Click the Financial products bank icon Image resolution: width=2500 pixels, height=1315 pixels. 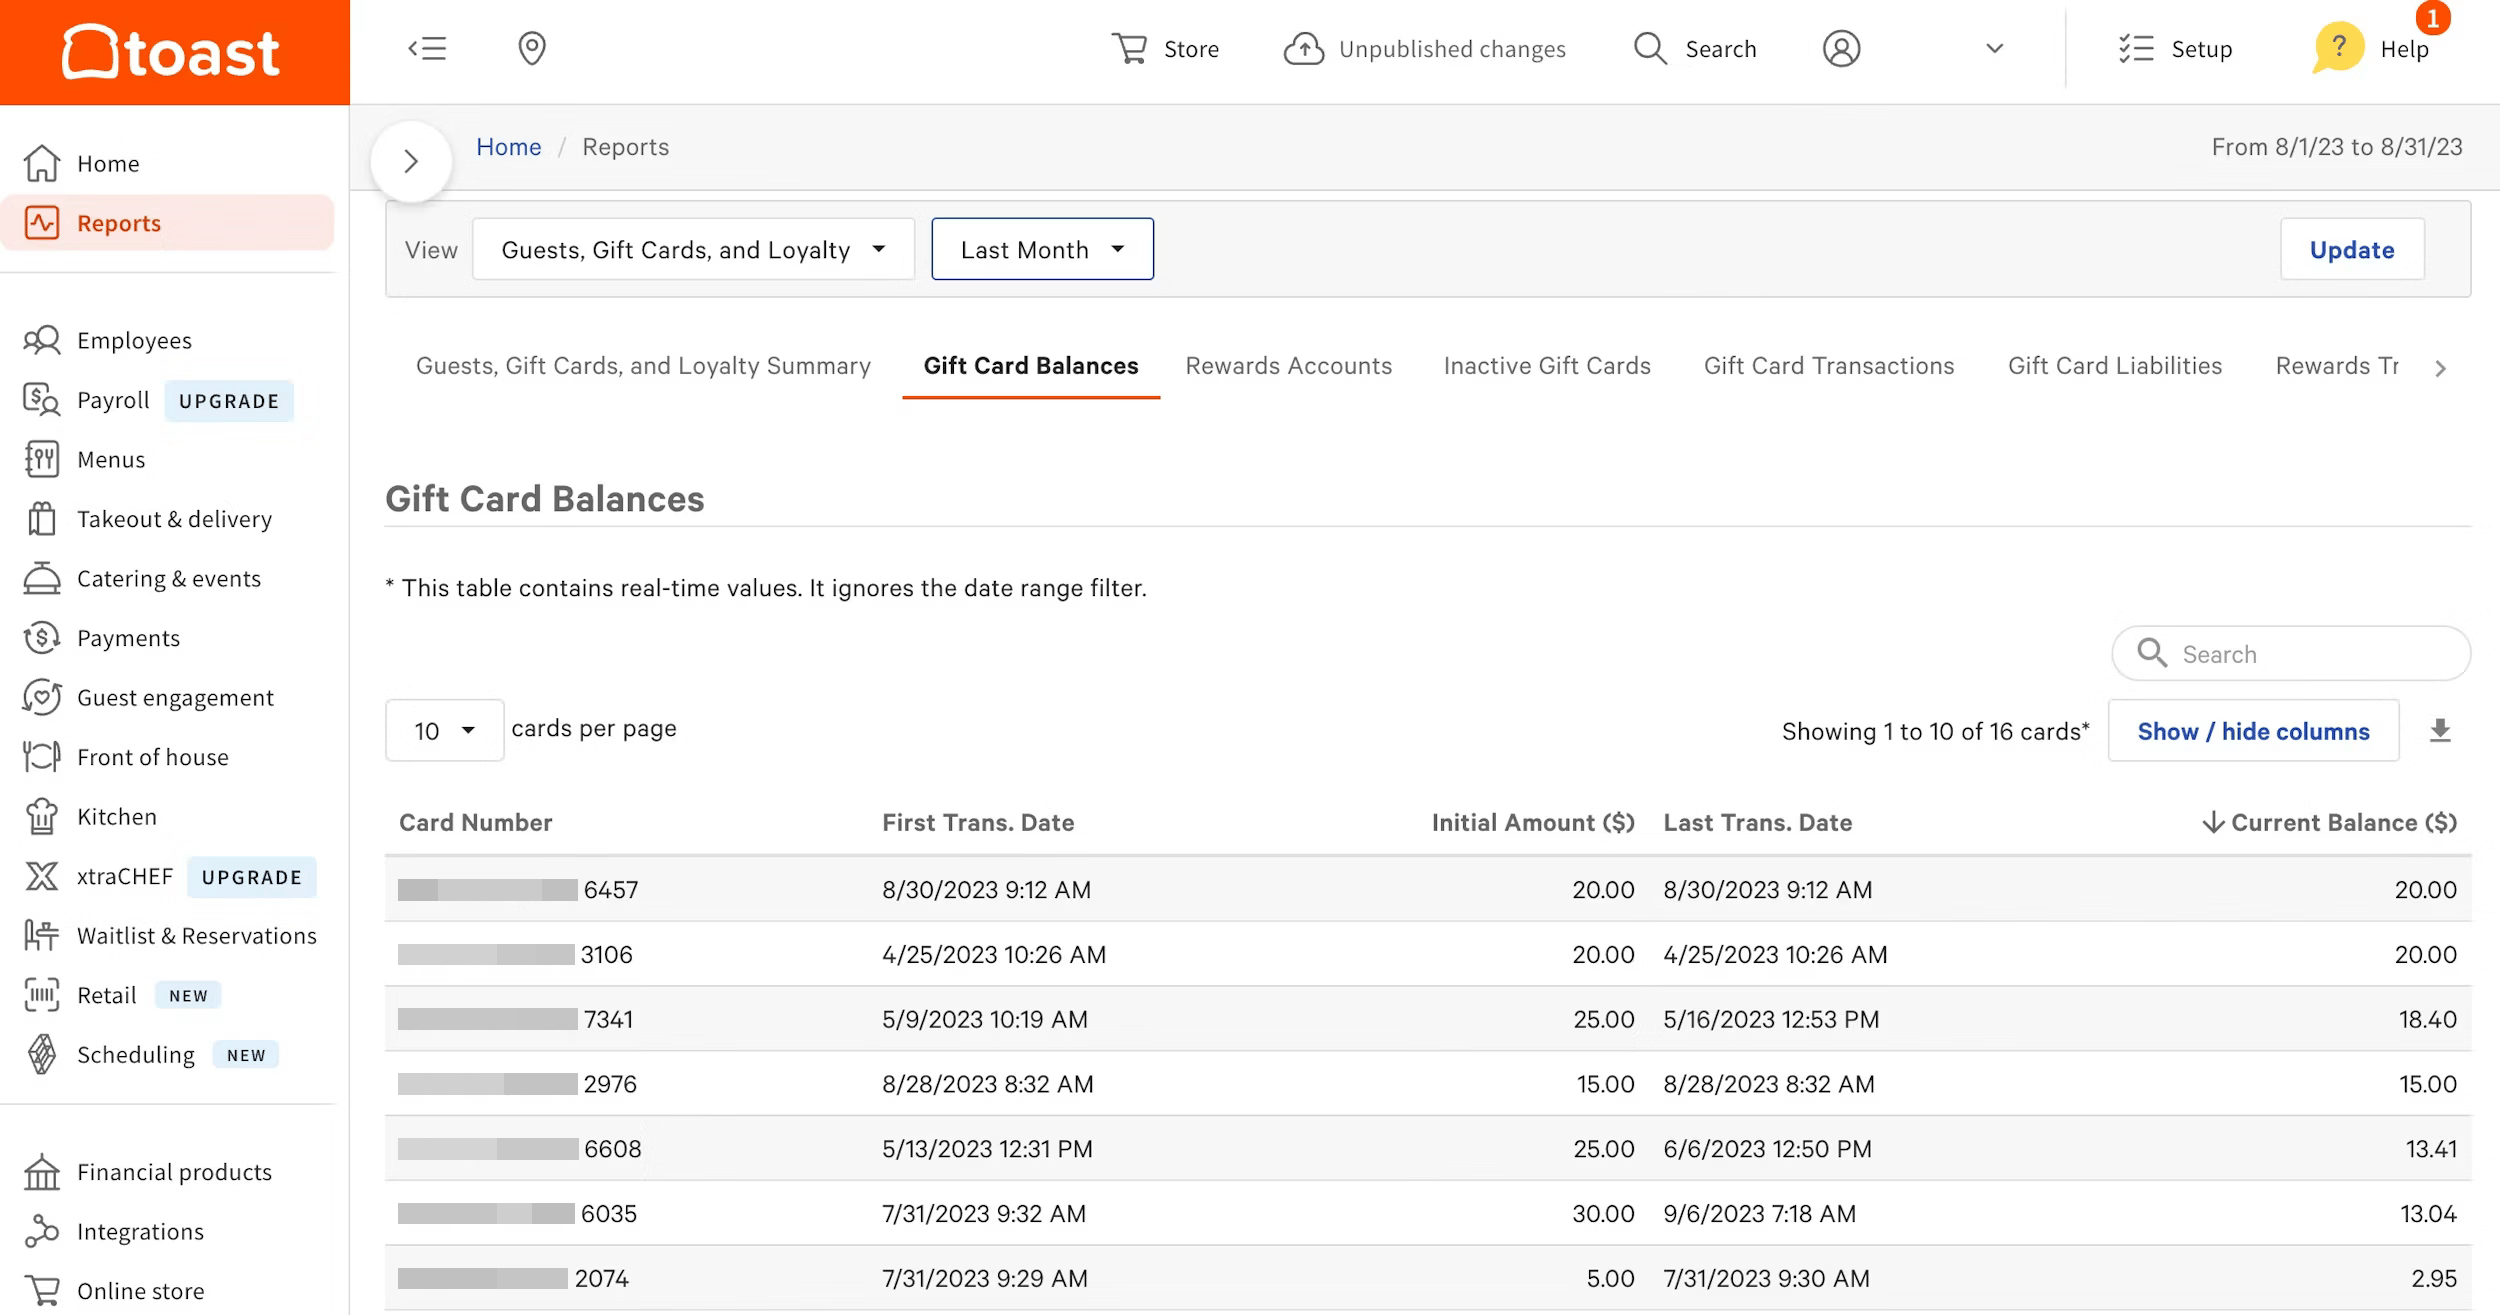(42, 1172)
